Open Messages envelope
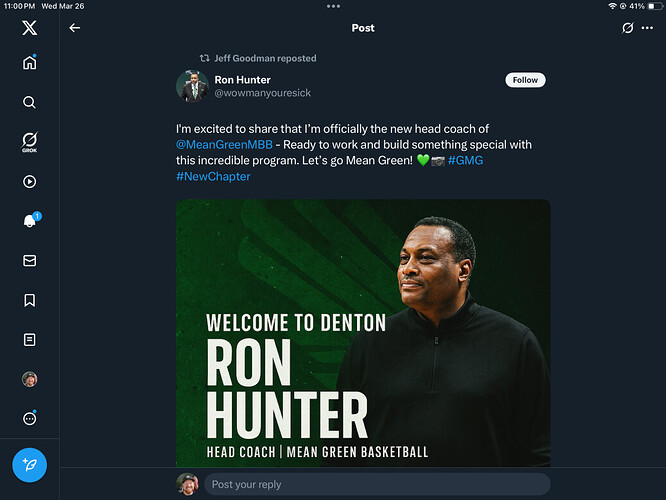 click(x=29, y=261)
